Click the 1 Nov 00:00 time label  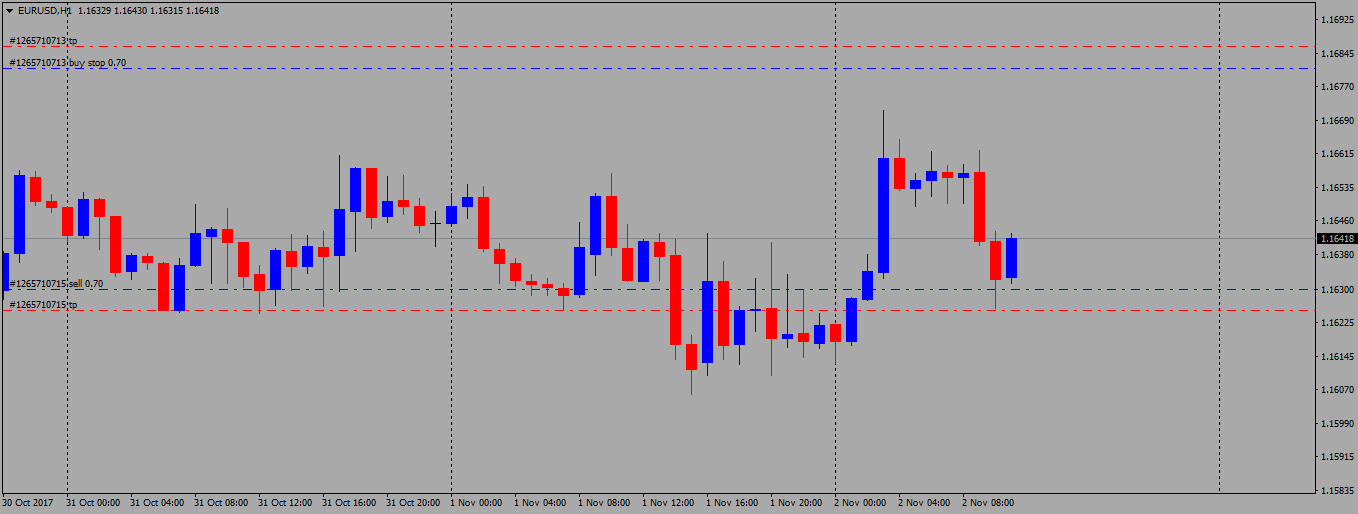pos(476,503)
